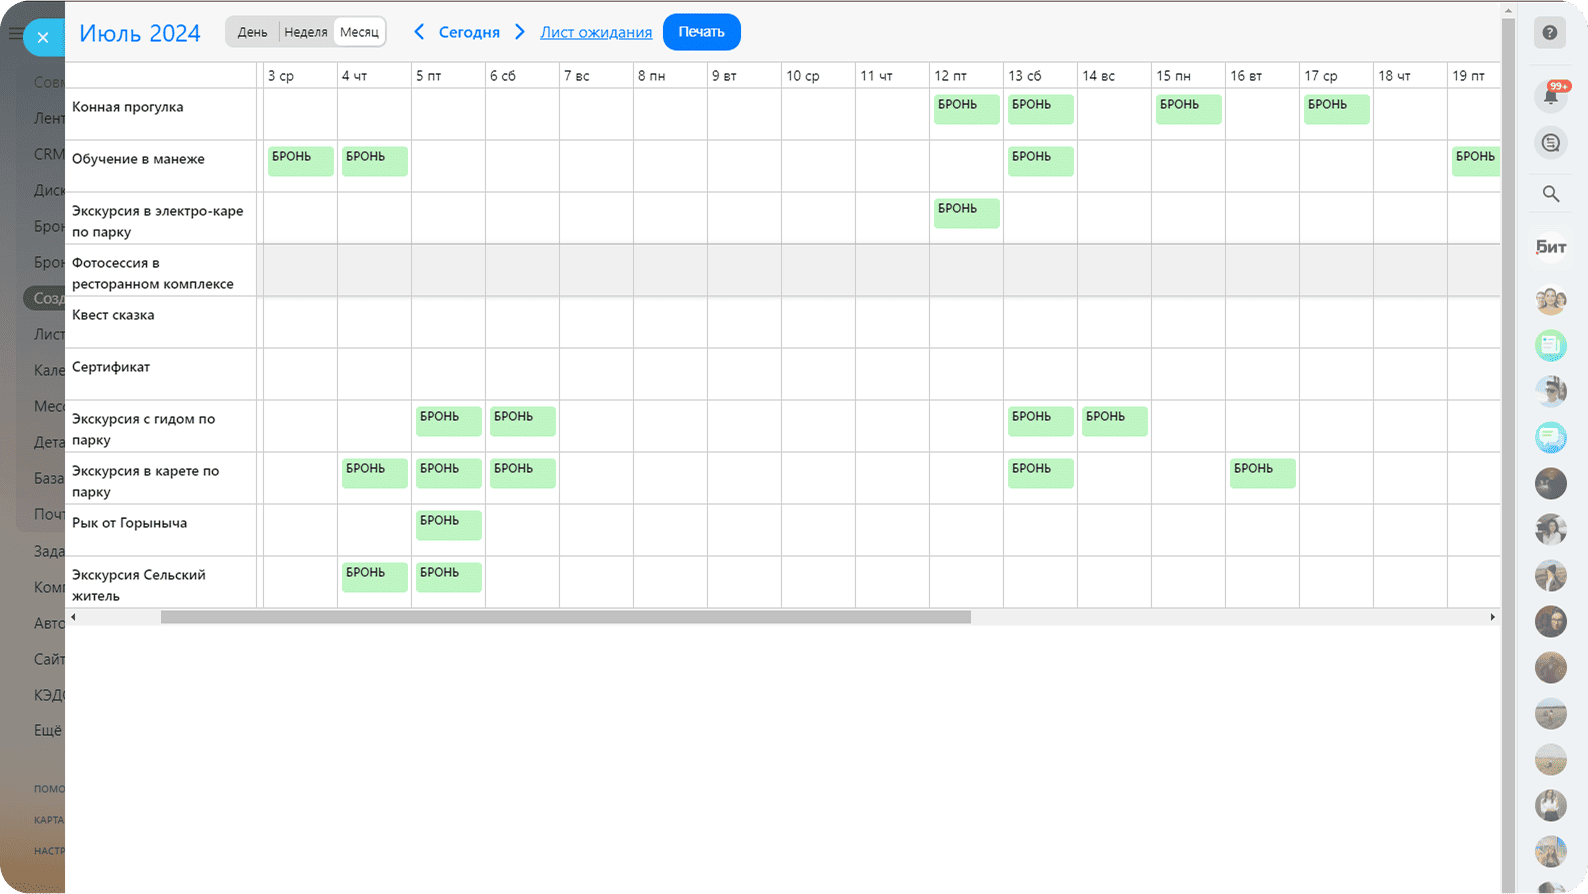Jump to Сегодня

[x=469, y=32]
